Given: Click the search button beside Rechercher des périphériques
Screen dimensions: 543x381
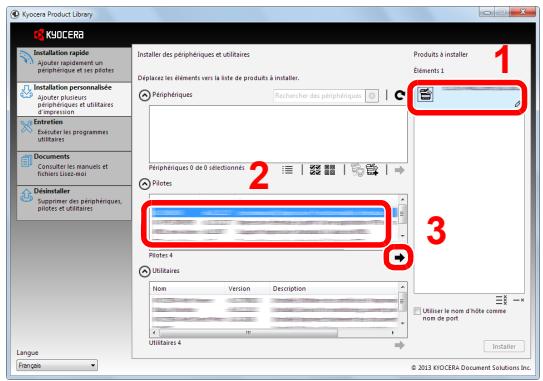Looking at the screenshot, I should pos(372,96).
